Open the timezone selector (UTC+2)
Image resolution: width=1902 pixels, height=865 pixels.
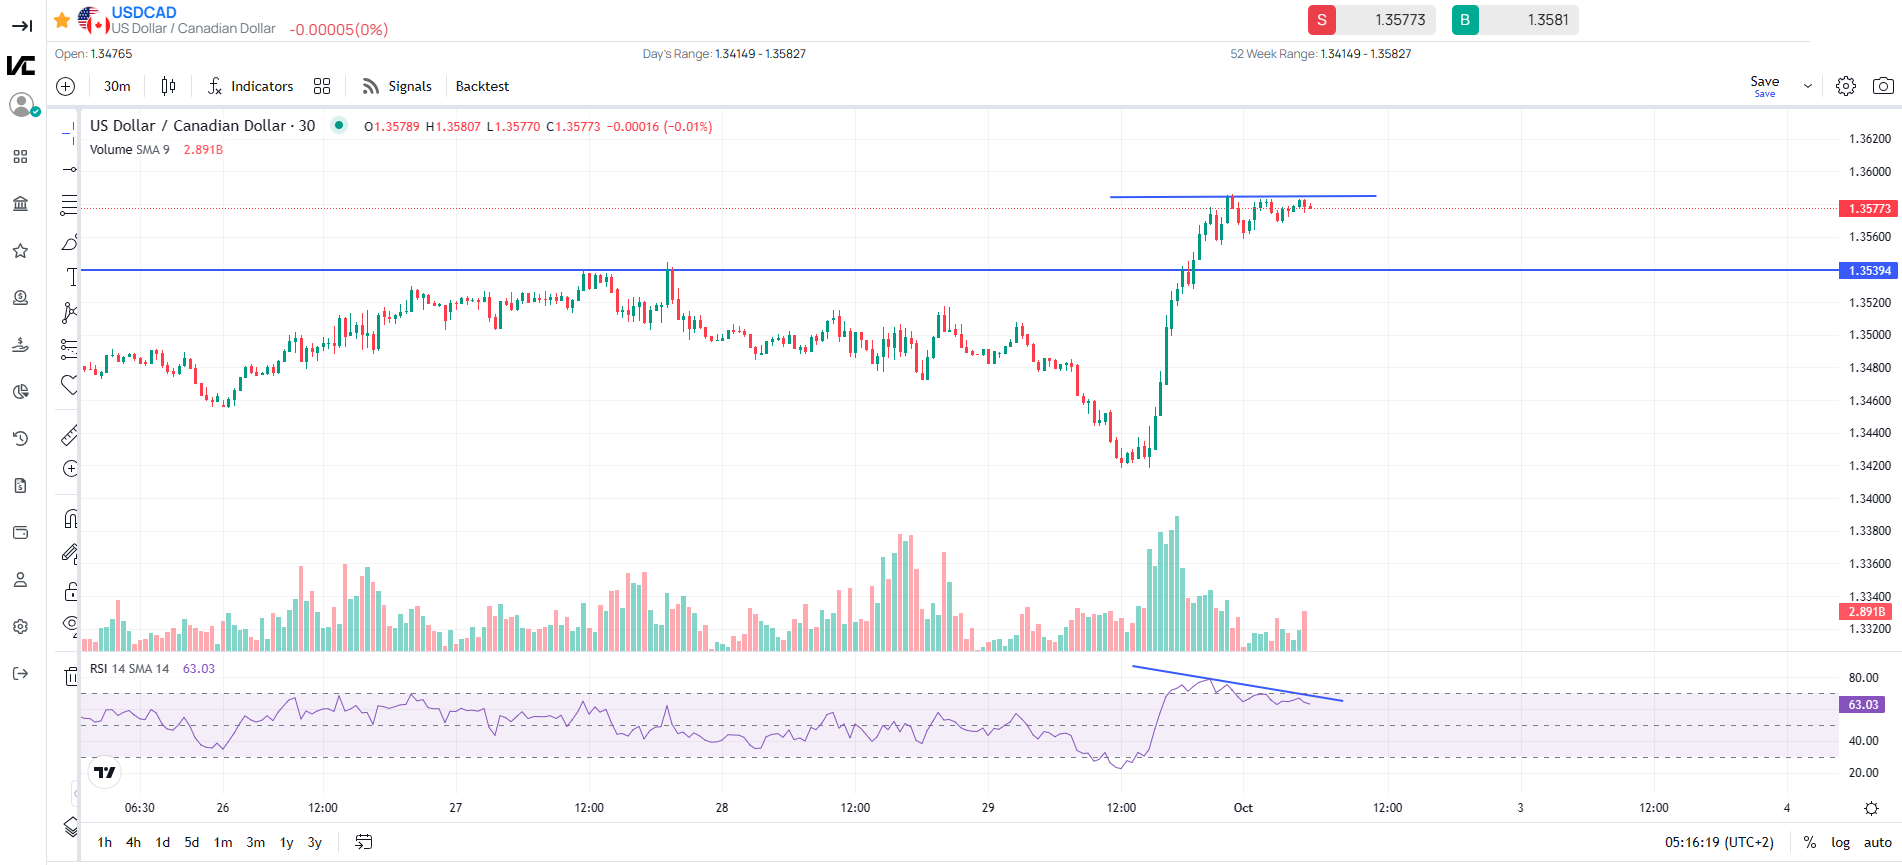click(1719, 842)
